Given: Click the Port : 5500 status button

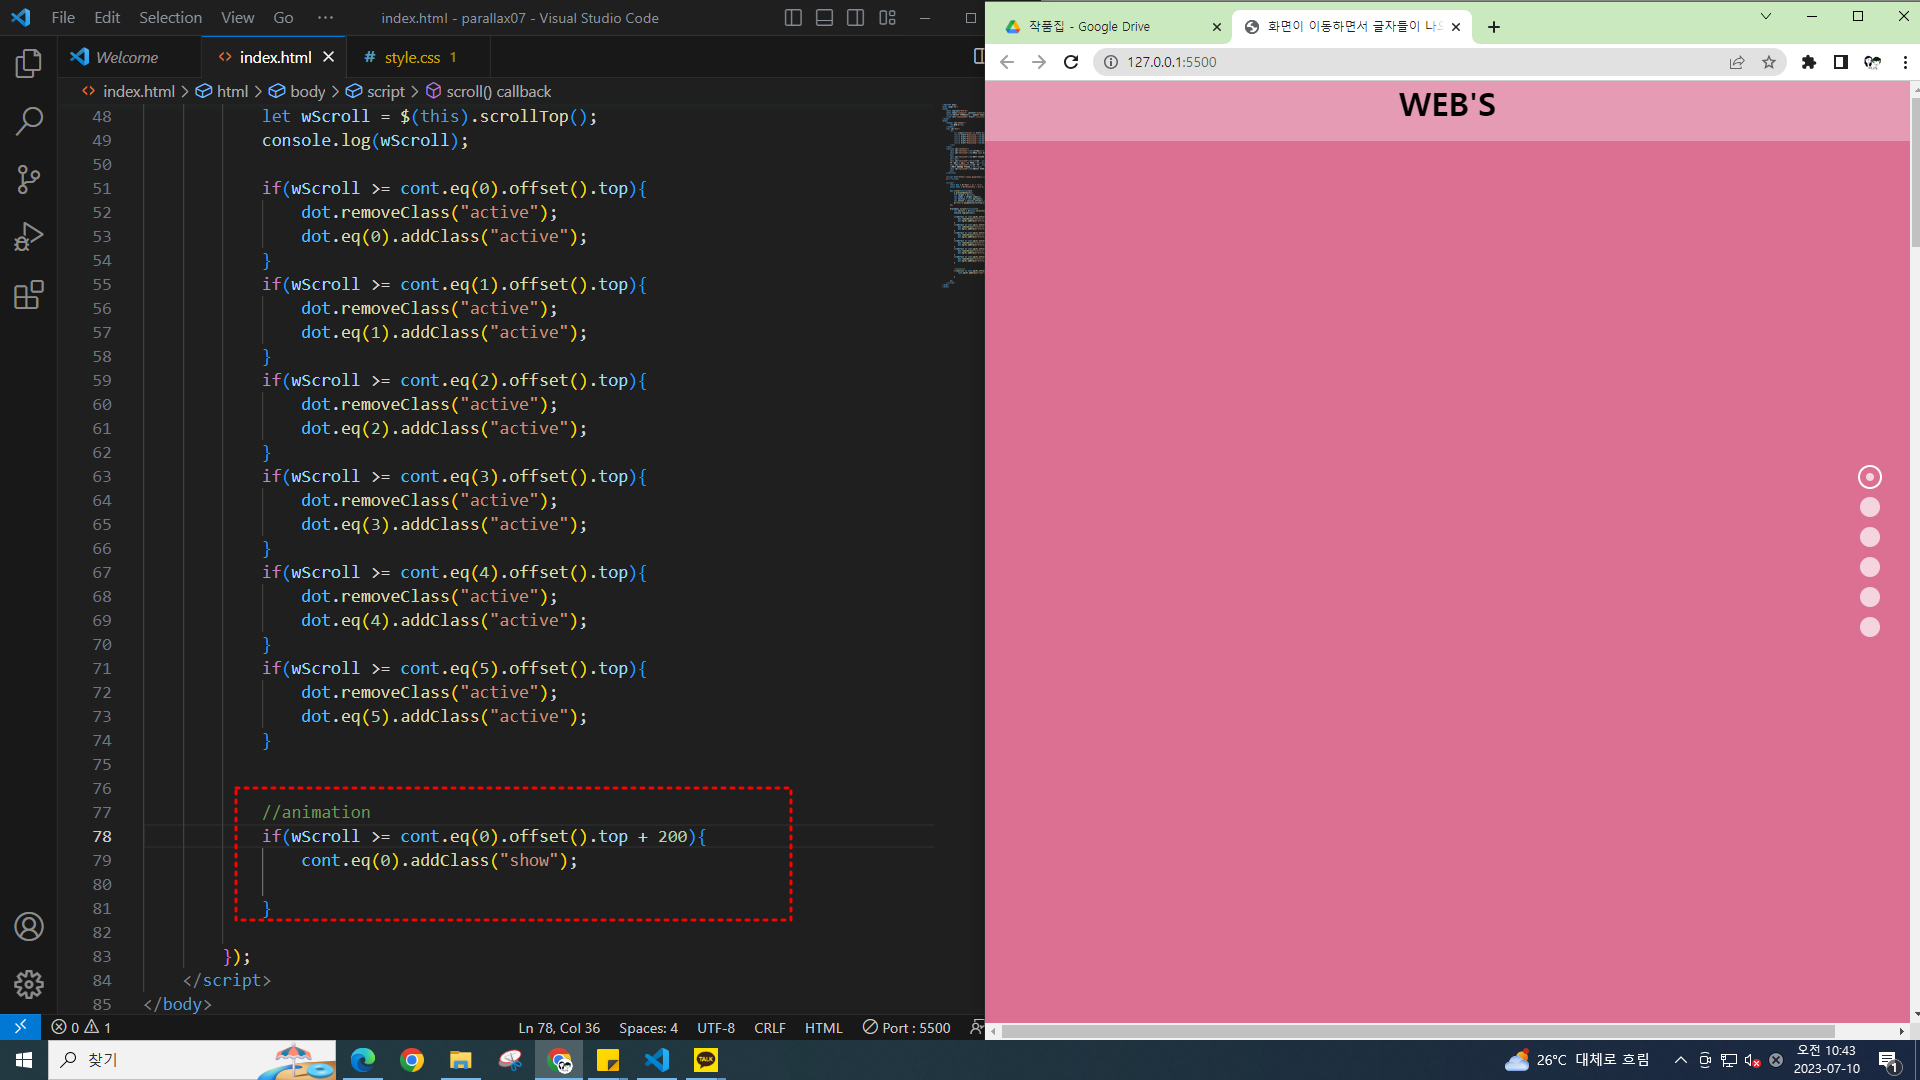Looking at the screenshot, I should [x=907, y=1028].
